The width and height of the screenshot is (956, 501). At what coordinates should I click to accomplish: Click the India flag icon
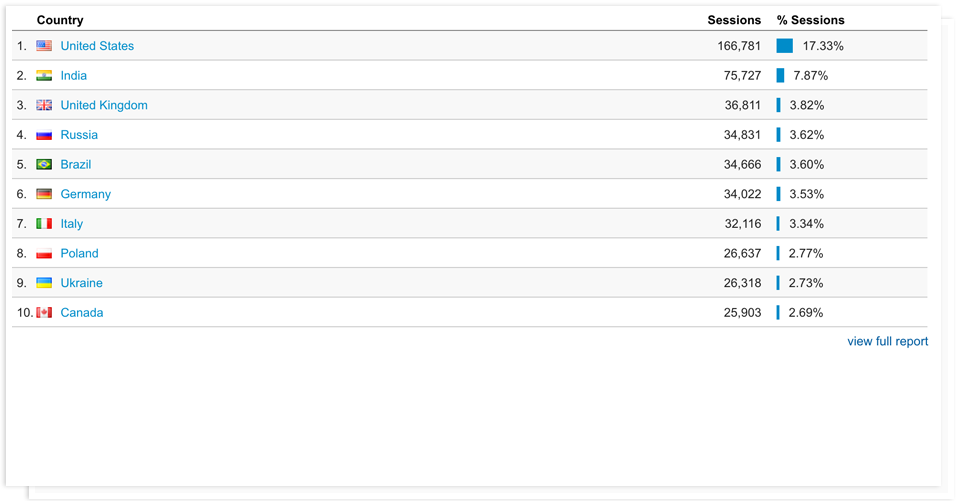[44, 76]
